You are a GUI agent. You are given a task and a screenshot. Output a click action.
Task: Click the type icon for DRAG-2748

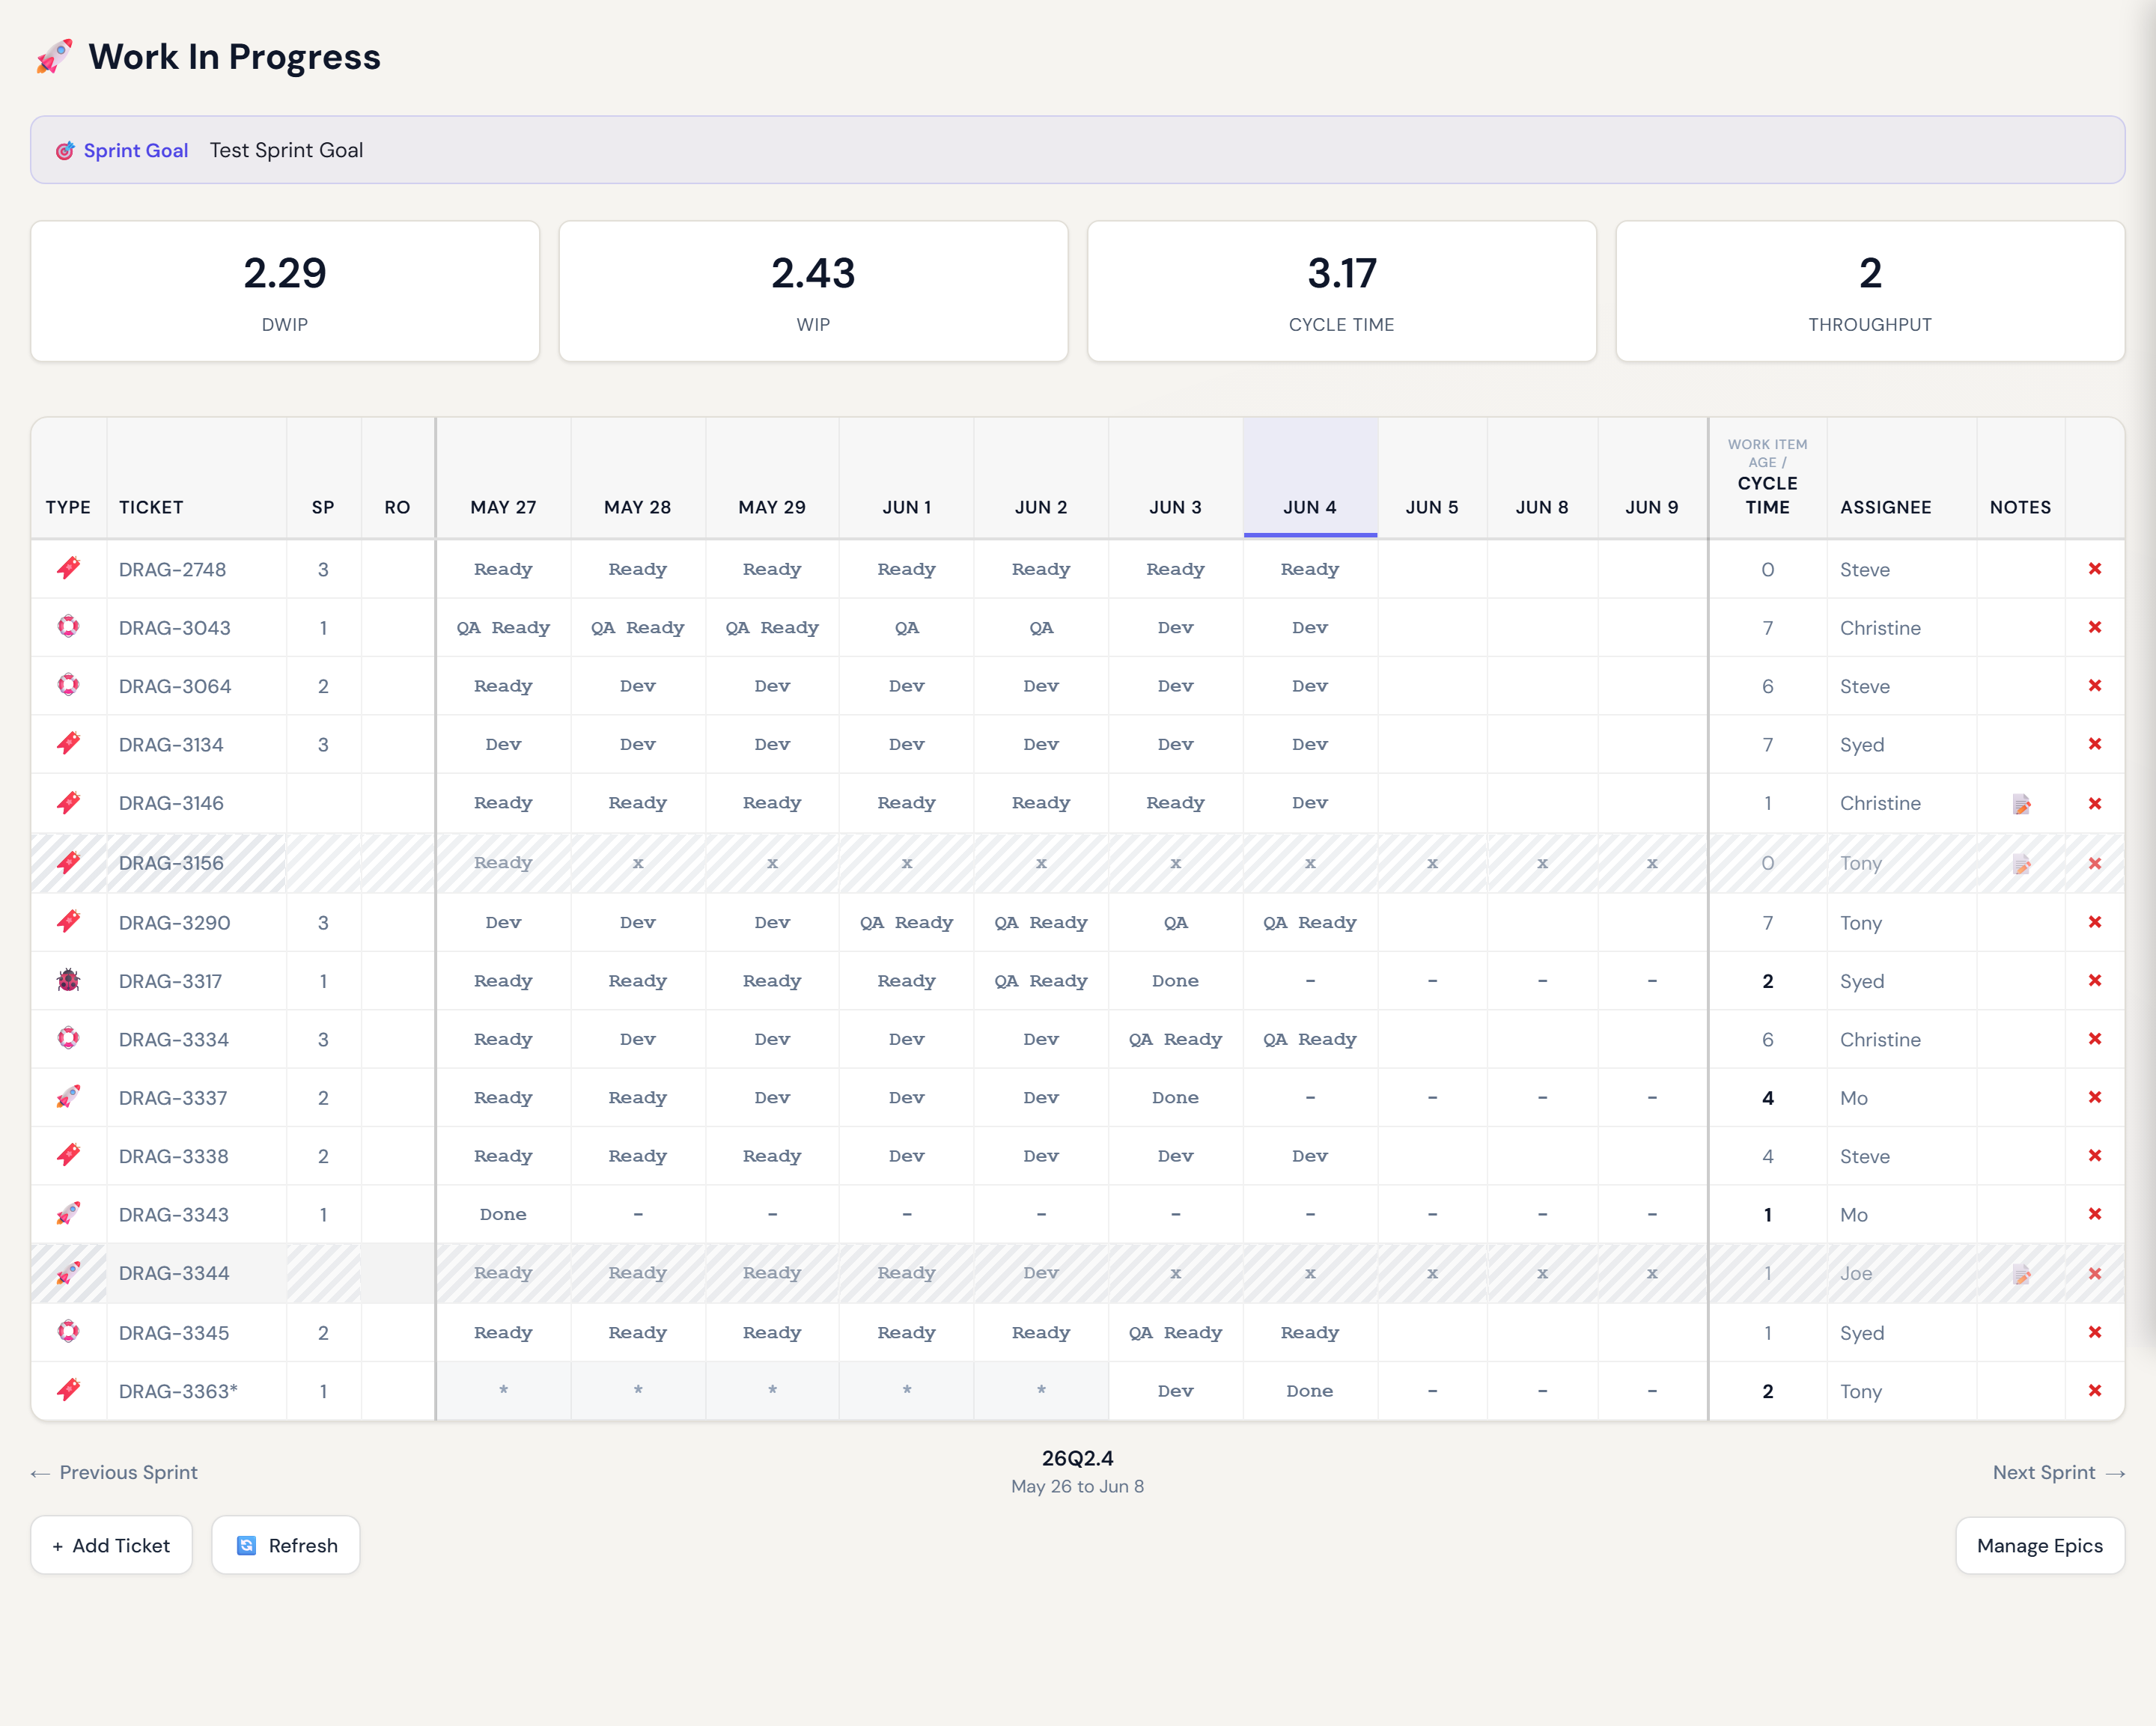[68, 569]
